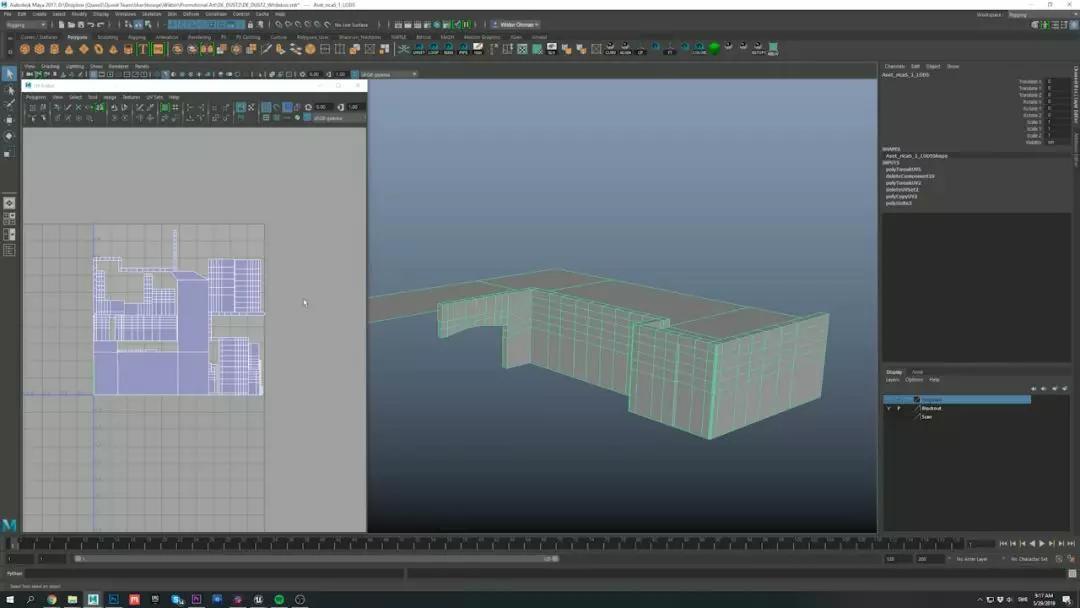Viewport: 1080px width, 608px height.
Task: Click the go to start playback button
Action: (x=1003, y=544)
